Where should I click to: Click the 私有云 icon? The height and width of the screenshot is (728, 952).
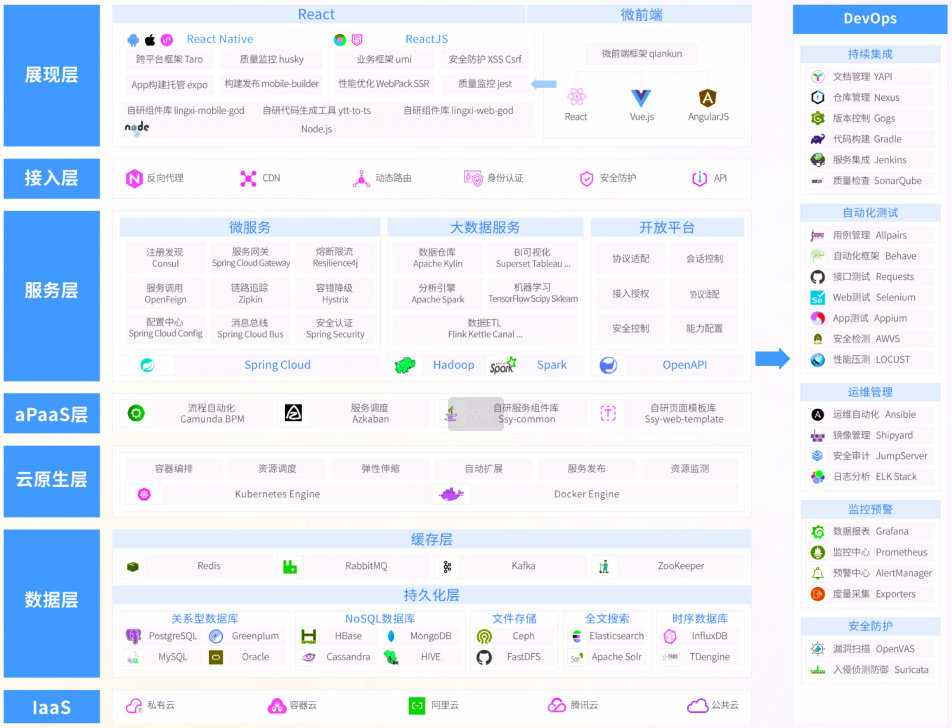pos(134,706)
